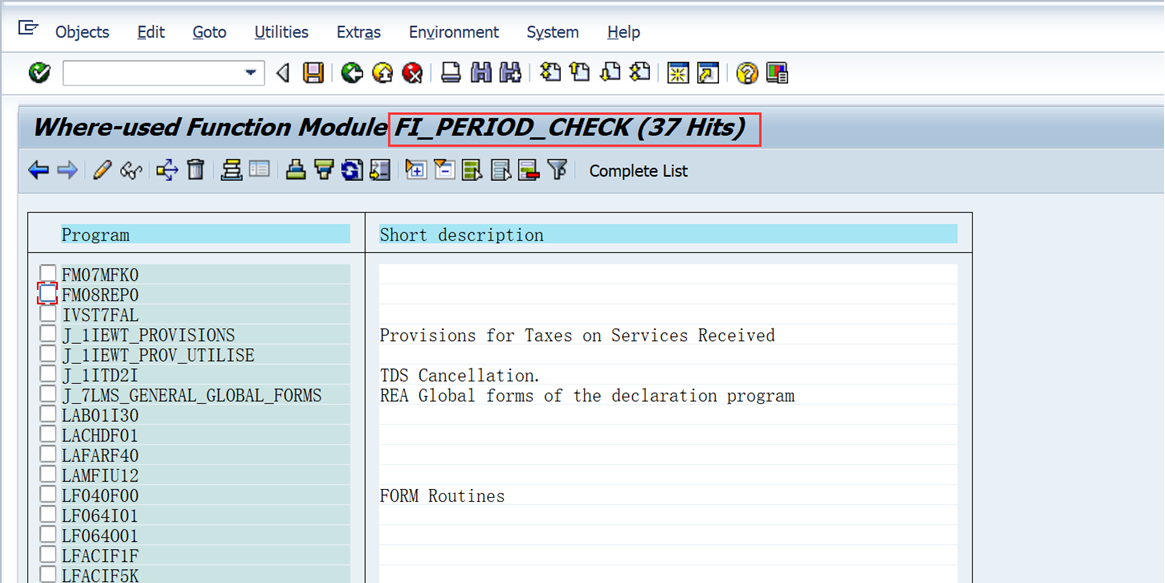The image size is (1165, 583).
Task: Click the Deselect All list icon
Action: (501, 171)
